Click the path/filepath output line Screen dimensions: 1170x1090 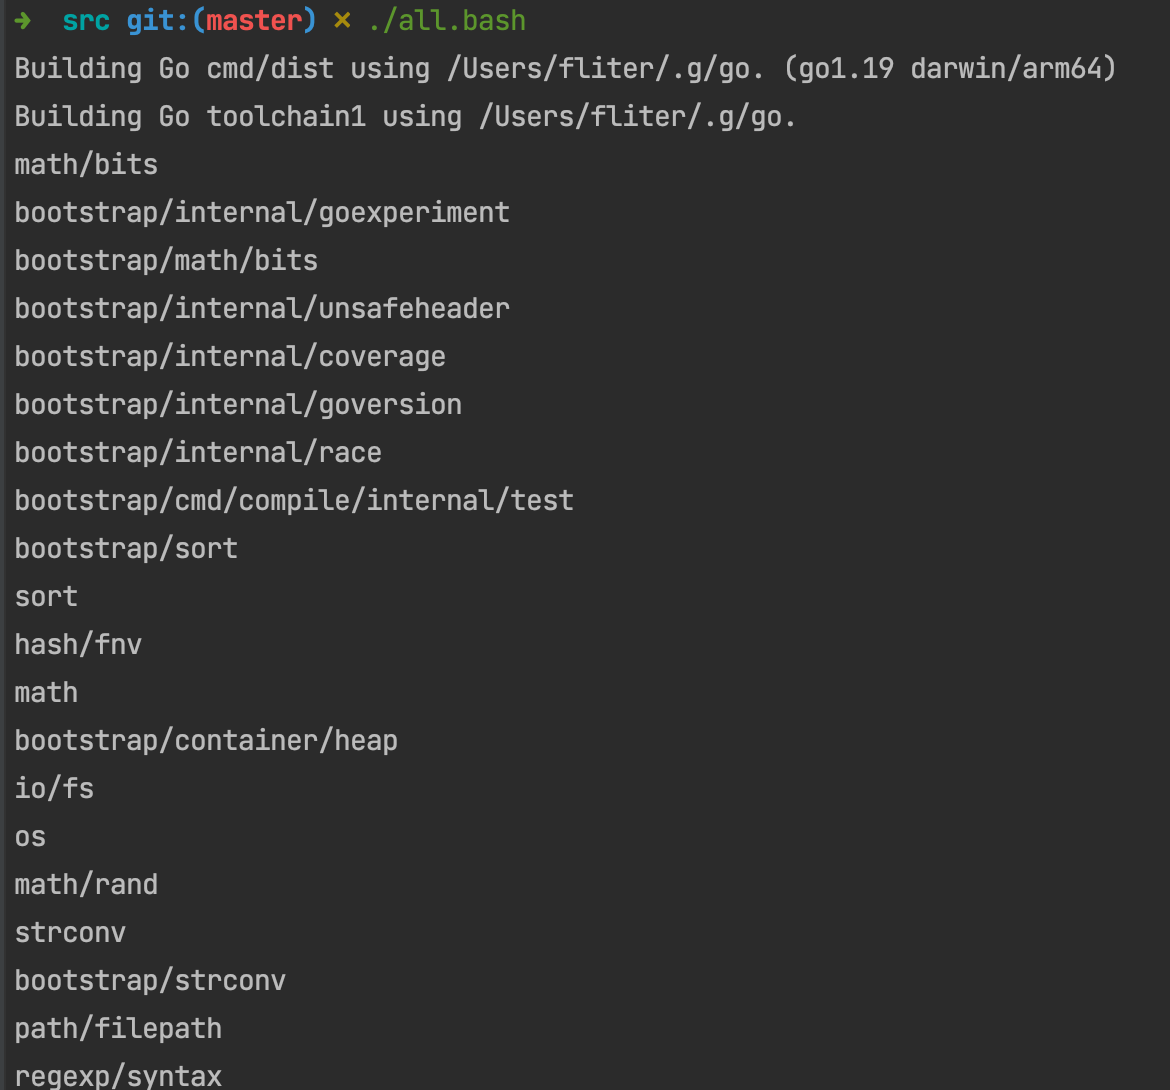[x=118, y=1029]
